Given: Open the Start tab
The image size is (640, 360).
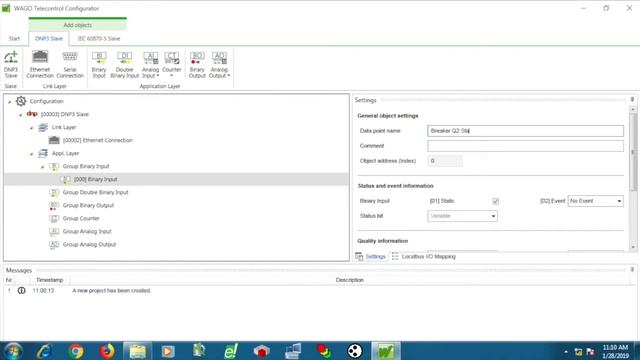Looking at the screenshot, I should pyautogui.click(x=14, y=38).
